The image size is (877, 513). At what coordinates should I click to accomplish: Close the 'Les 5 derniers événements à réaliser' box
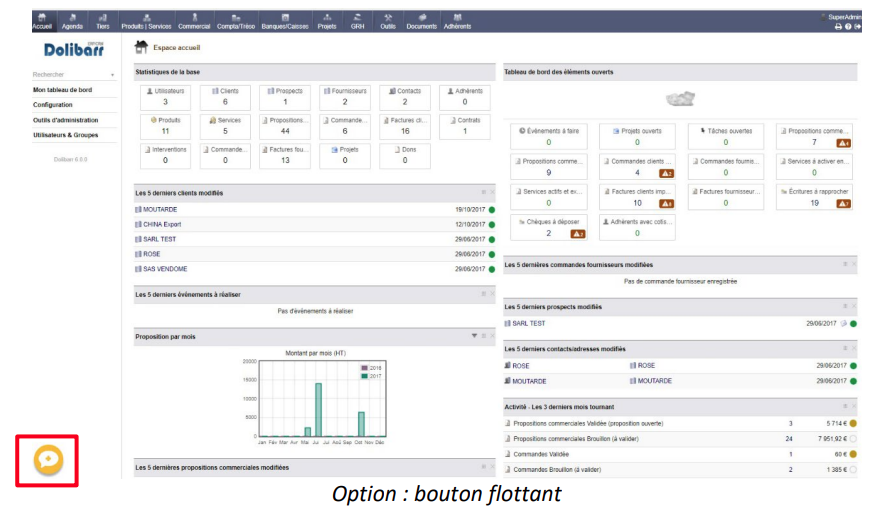(x=492, y=294)
